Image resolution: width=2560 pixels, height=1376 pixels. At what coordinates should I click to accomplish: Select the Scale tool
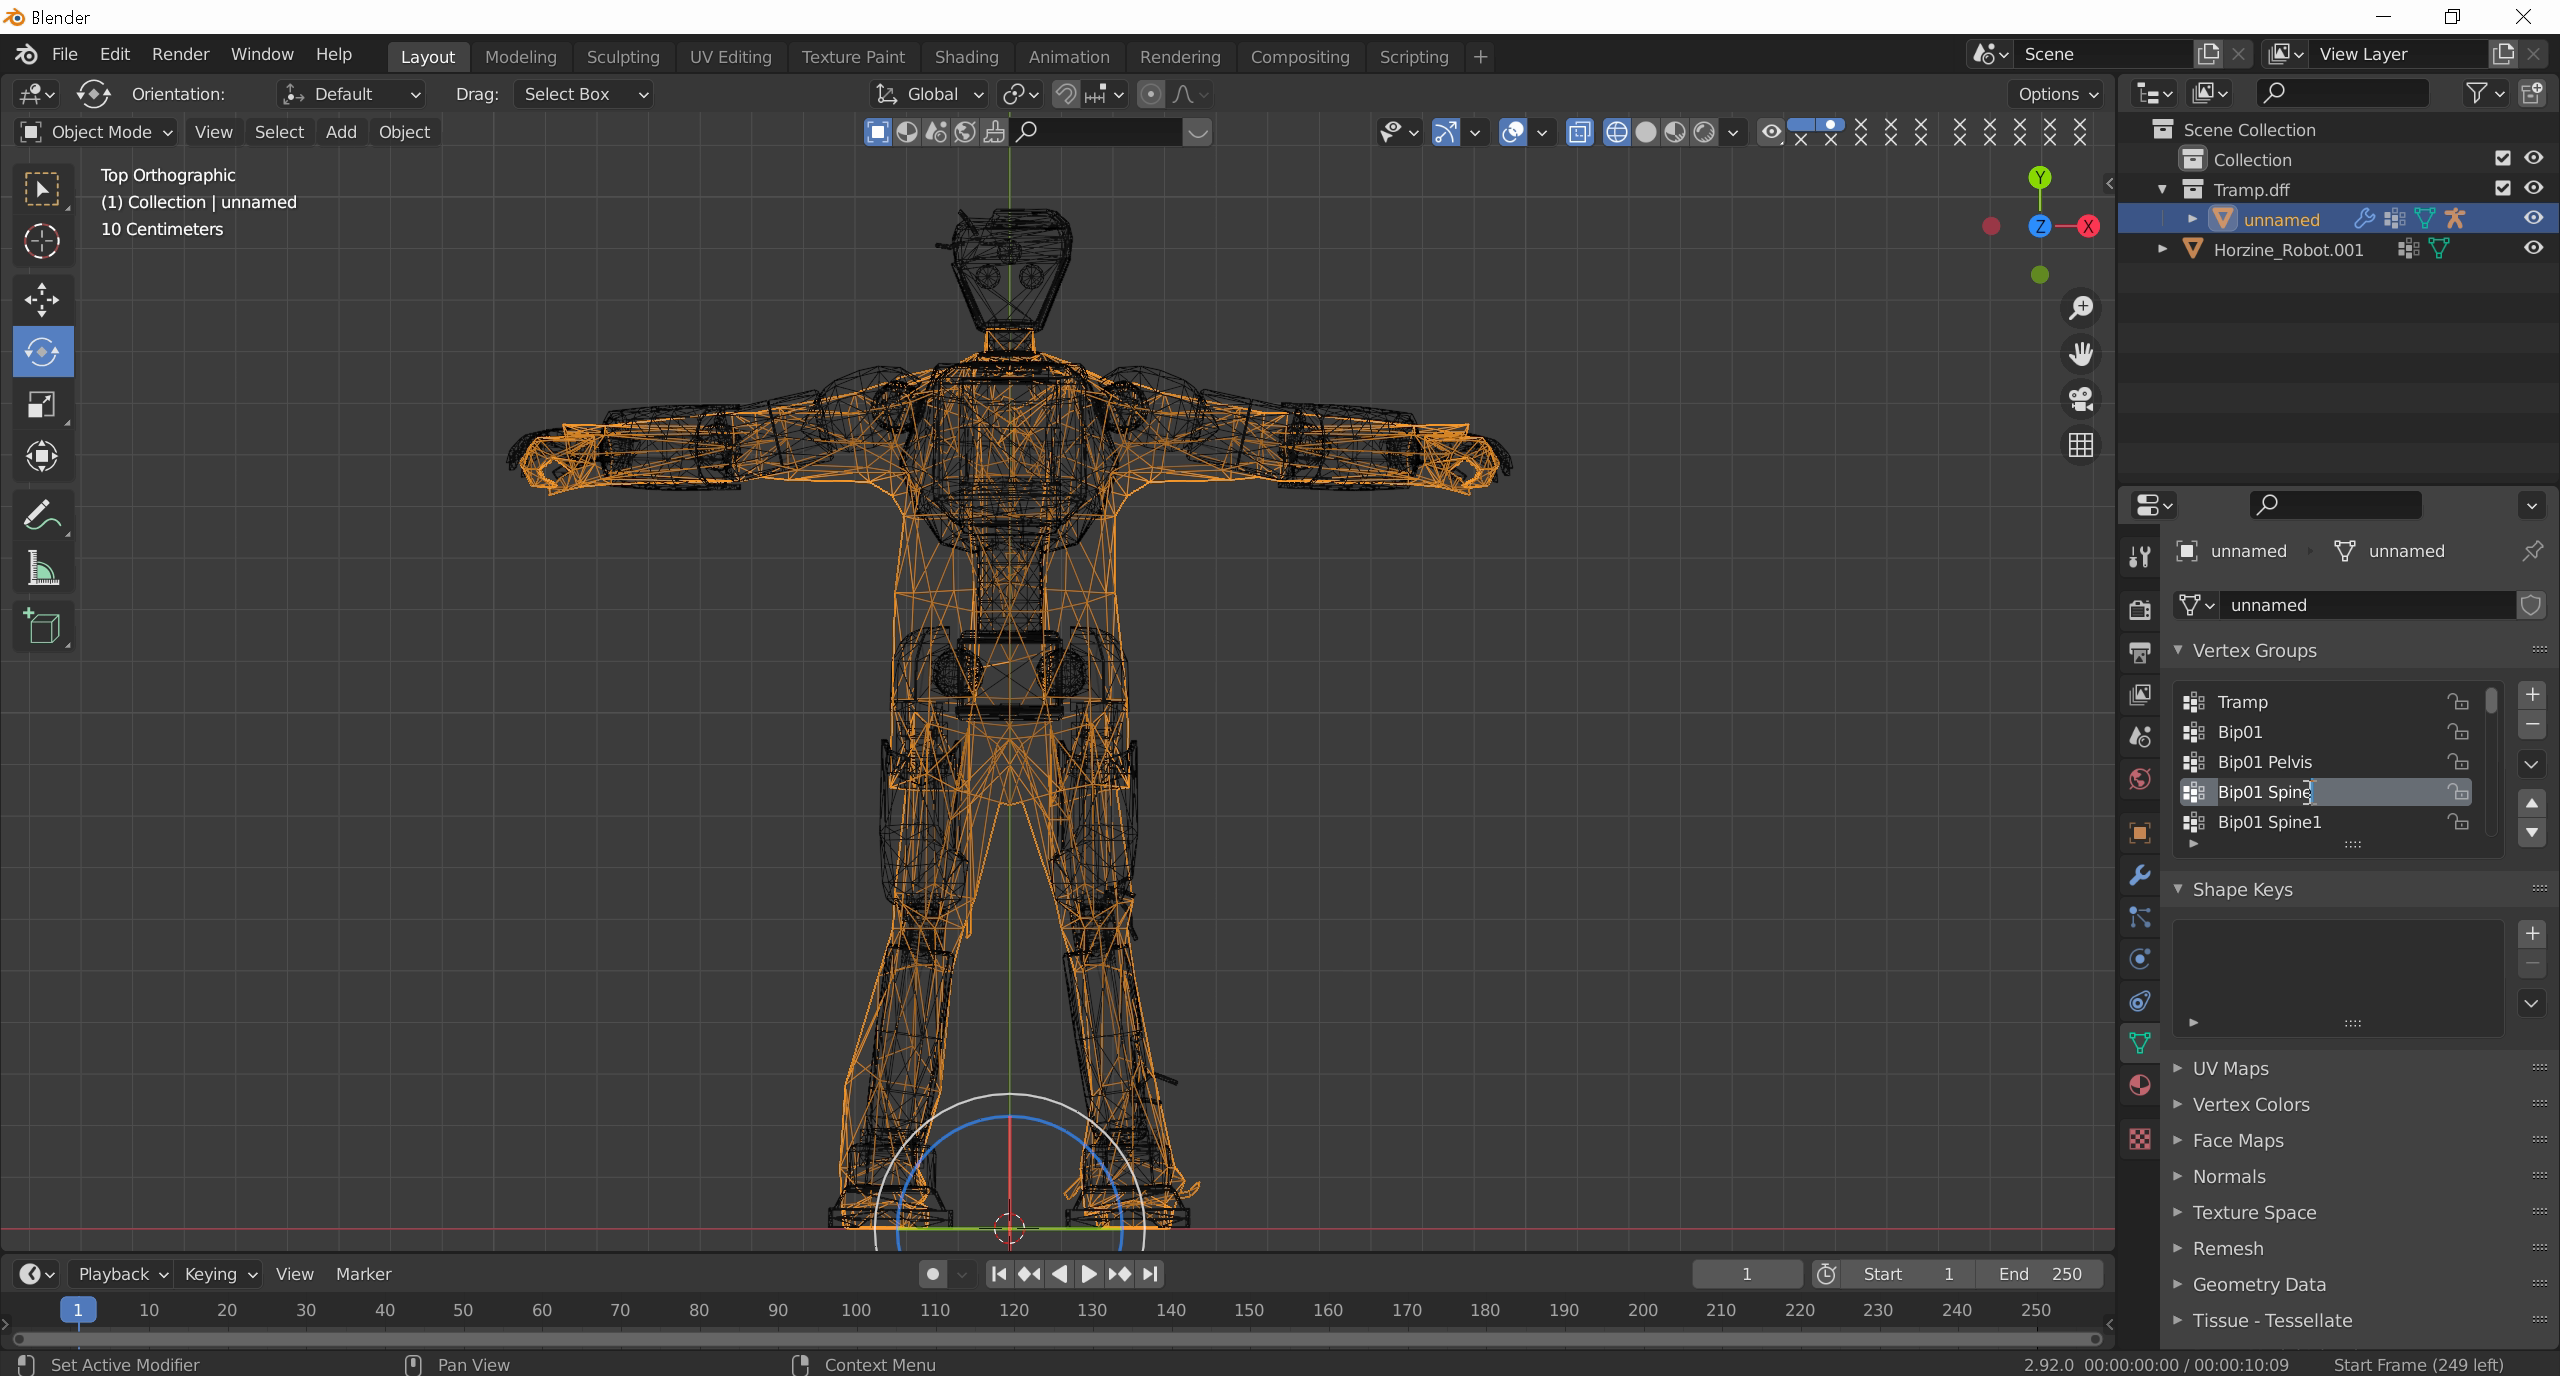[x=42, y=404]
